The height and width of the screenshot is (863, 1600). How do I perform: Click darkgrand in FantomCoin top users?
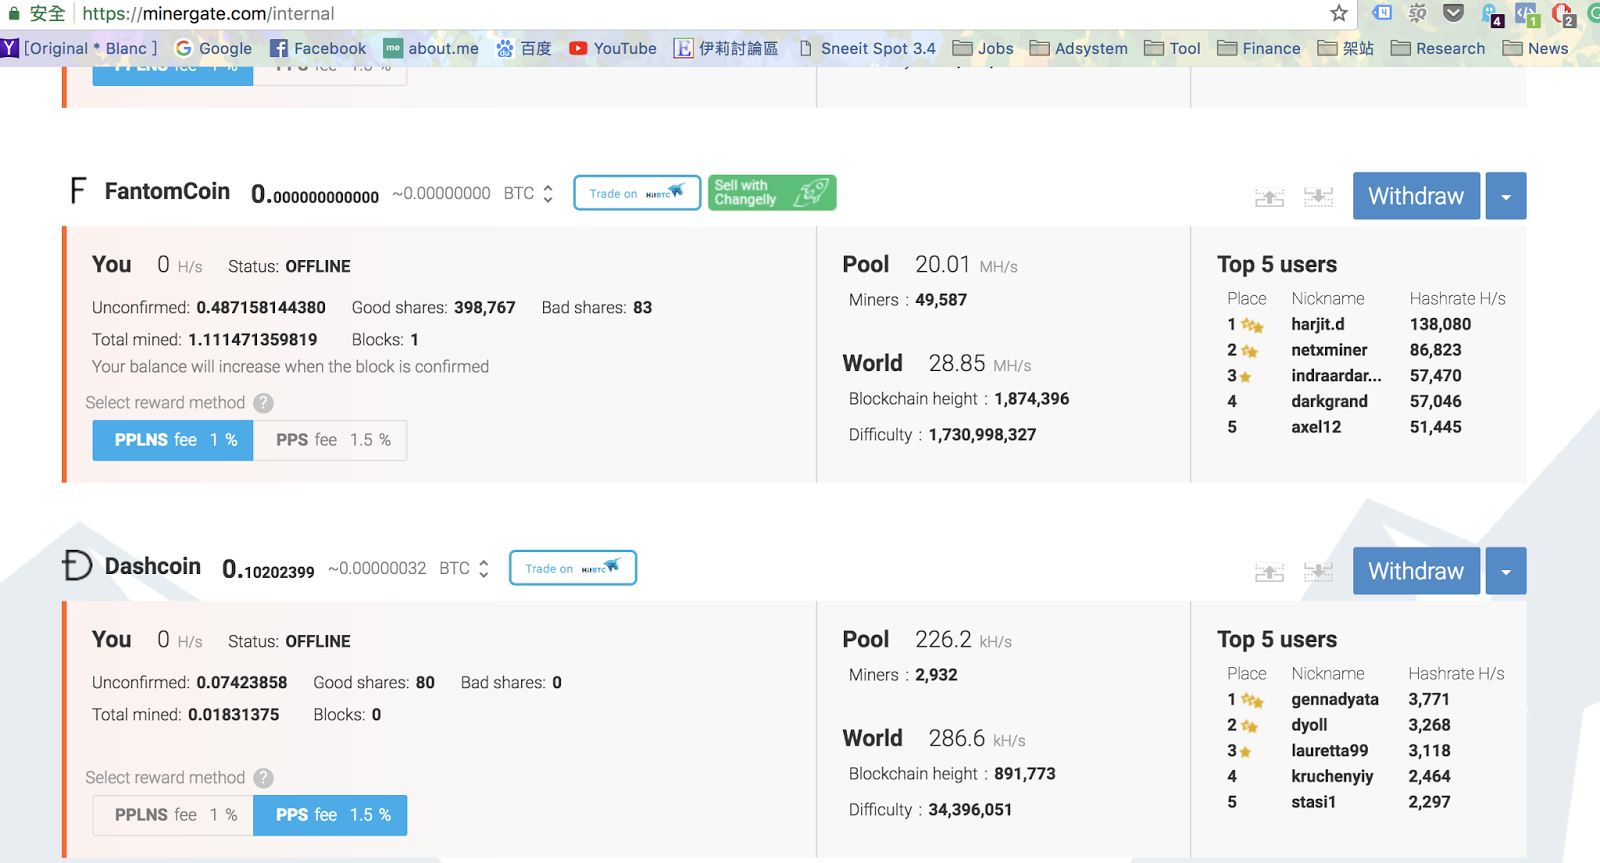coord(1329,401)
